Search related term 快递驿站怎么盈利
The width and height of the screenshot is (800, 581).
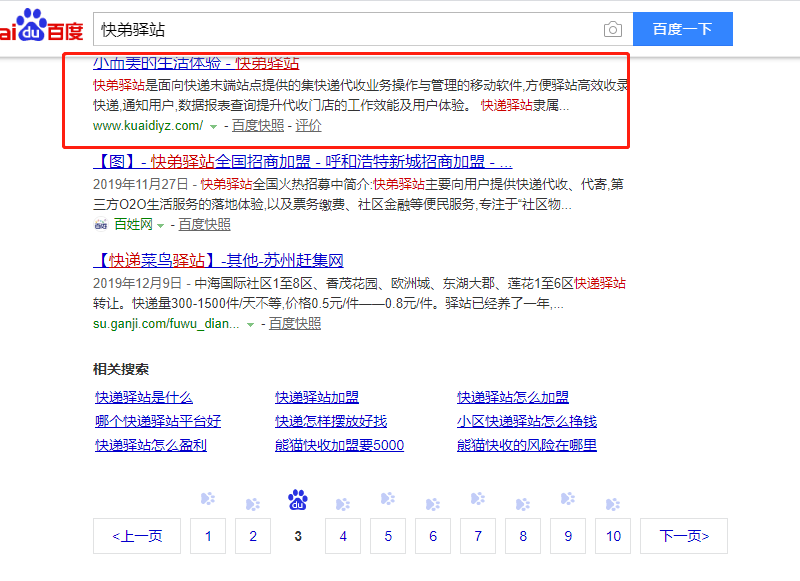151,445
